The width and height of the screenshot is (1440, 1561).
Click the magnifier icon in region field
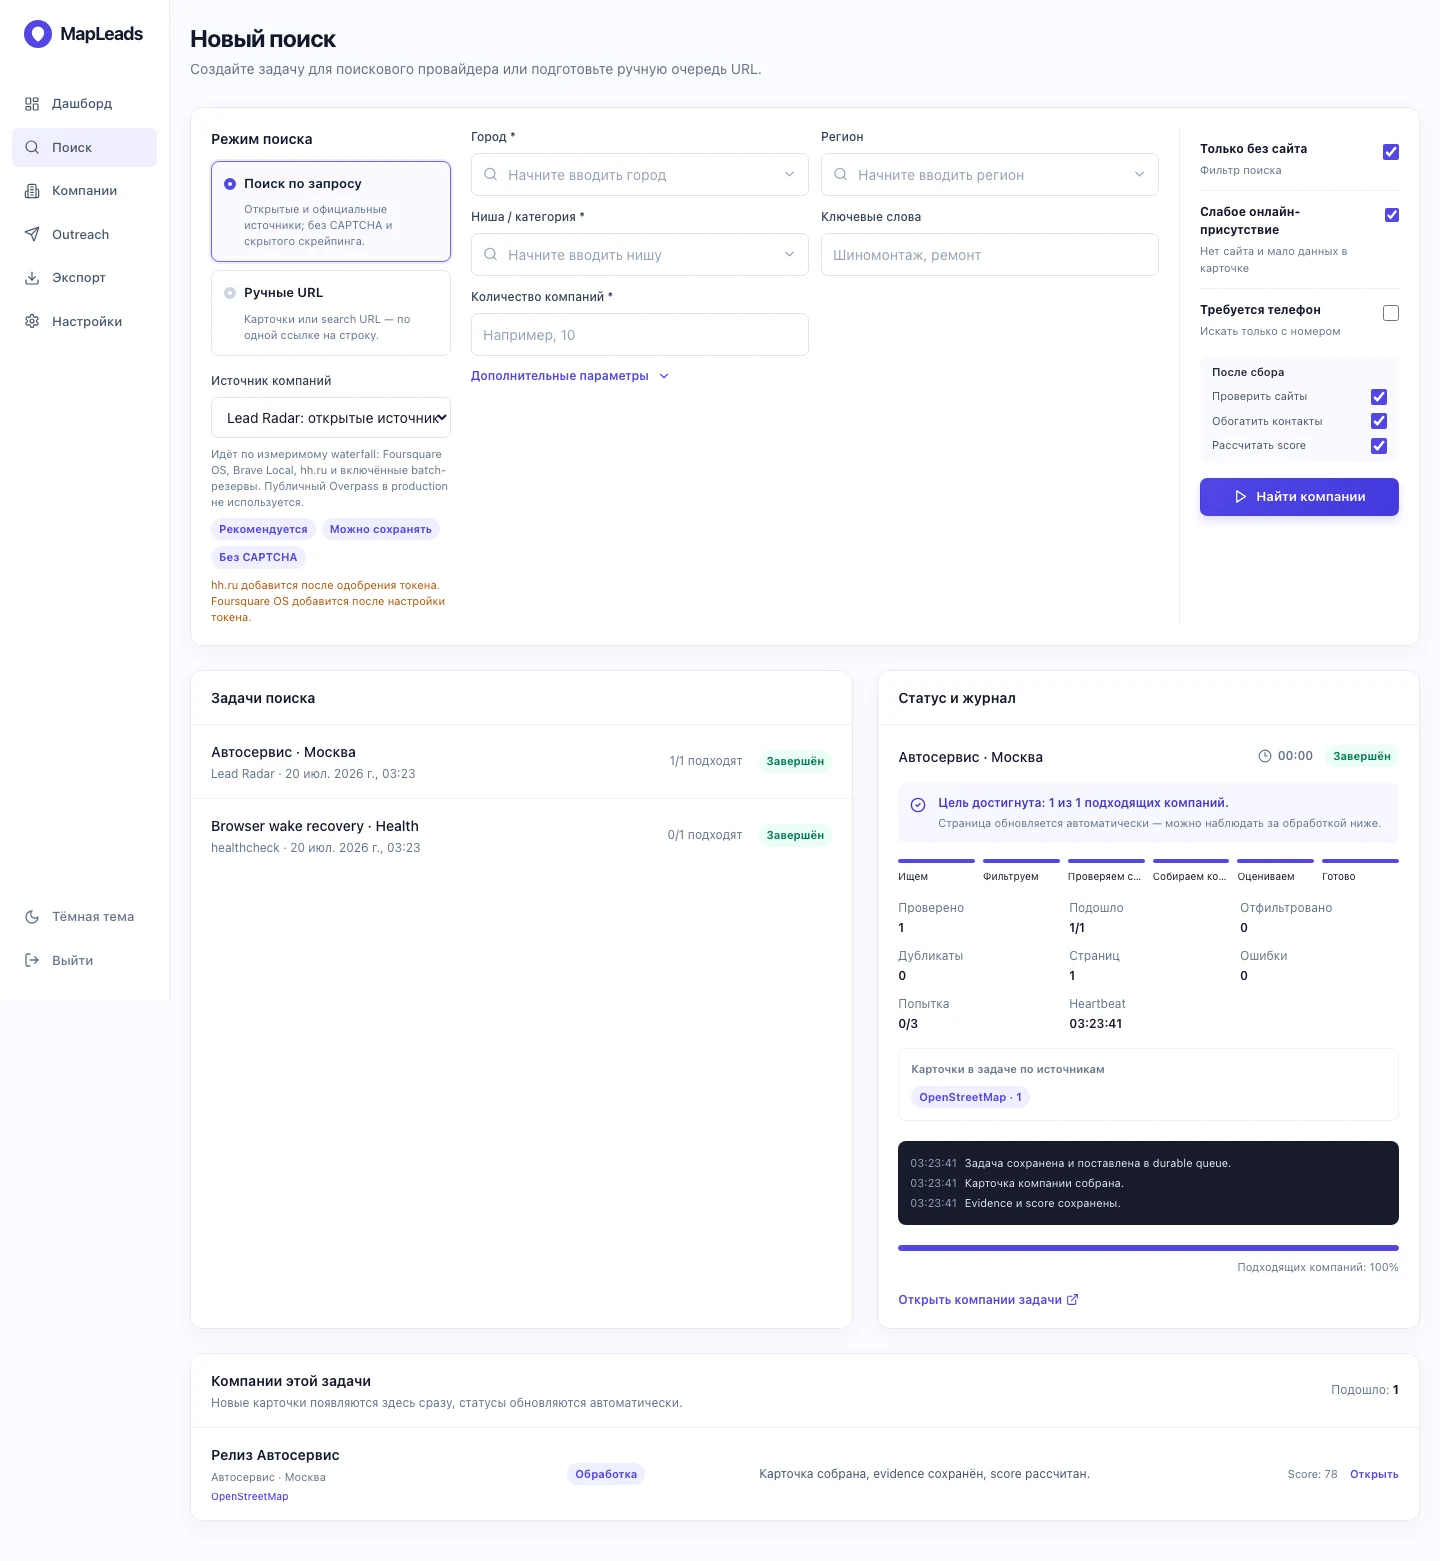[841, 175]
